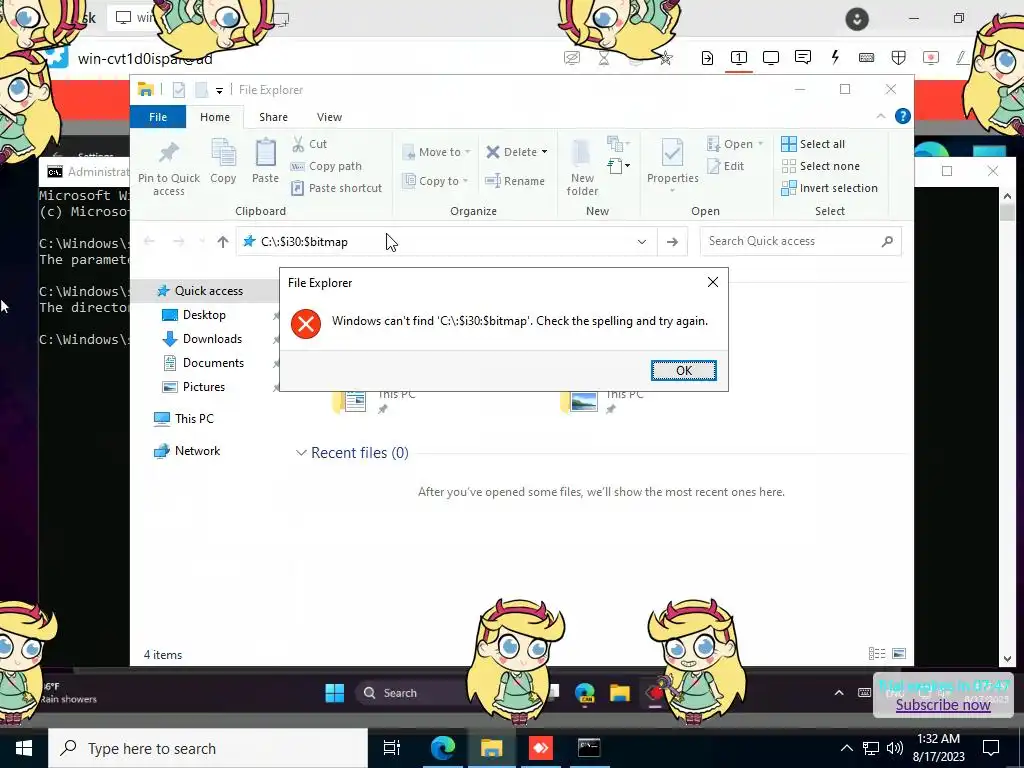Open the quick access toolbar customize arrow
Image resolution: width=1024 pixels, height=768 pixels.
[x=219, y=90]
